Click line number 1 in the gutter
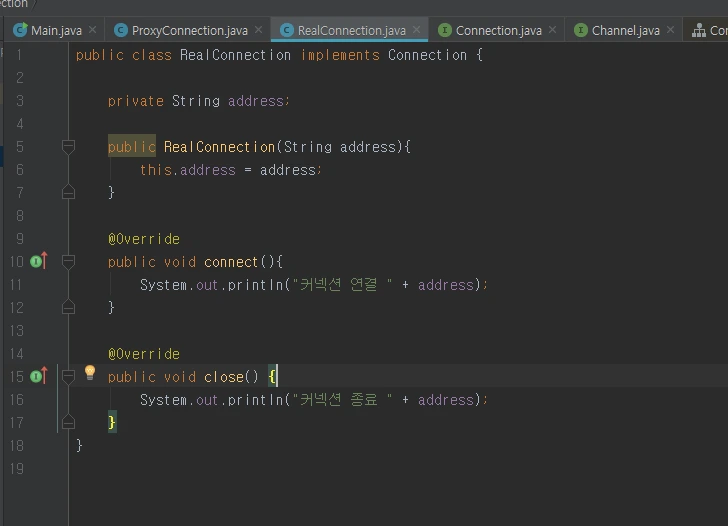The width and height of the screenshot is (728, 526). click(x=19, y=55)
